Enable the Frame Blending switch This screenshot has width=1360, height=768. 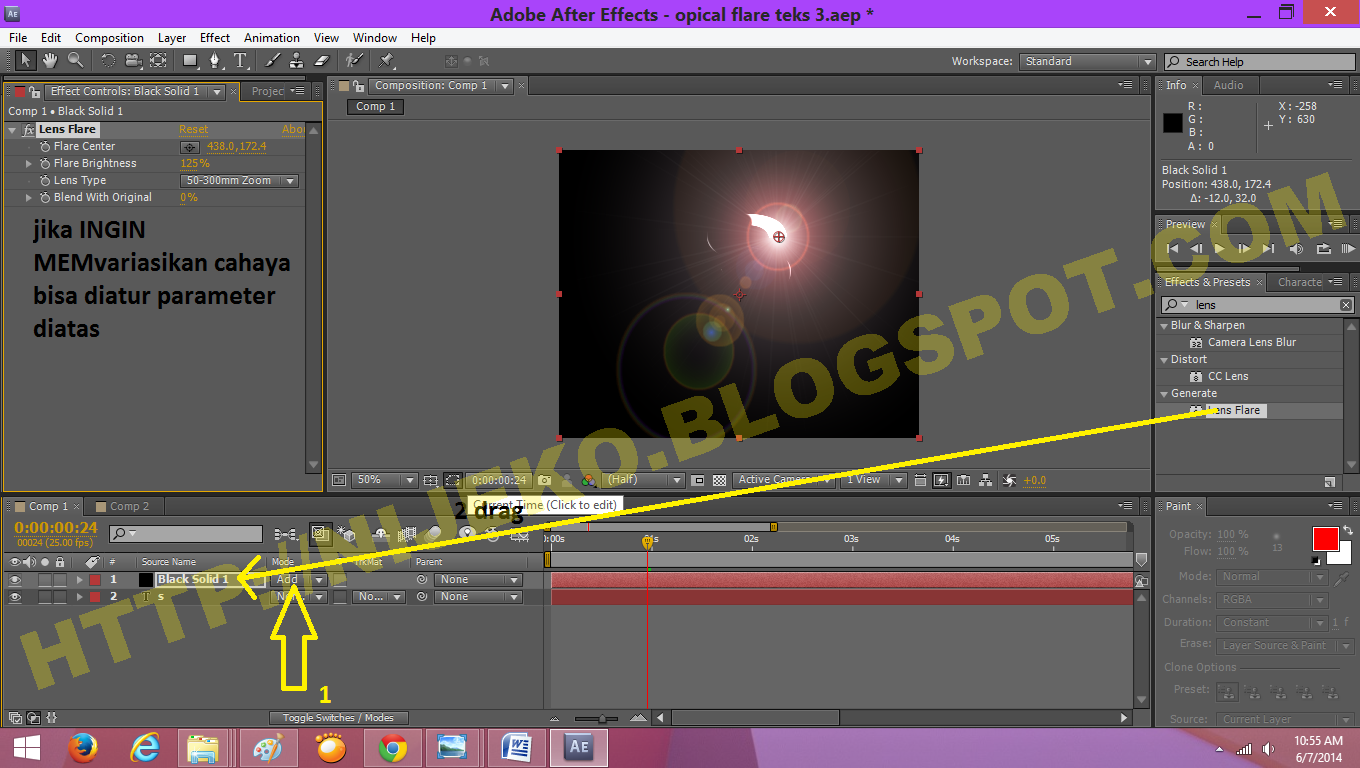point(406,532)
